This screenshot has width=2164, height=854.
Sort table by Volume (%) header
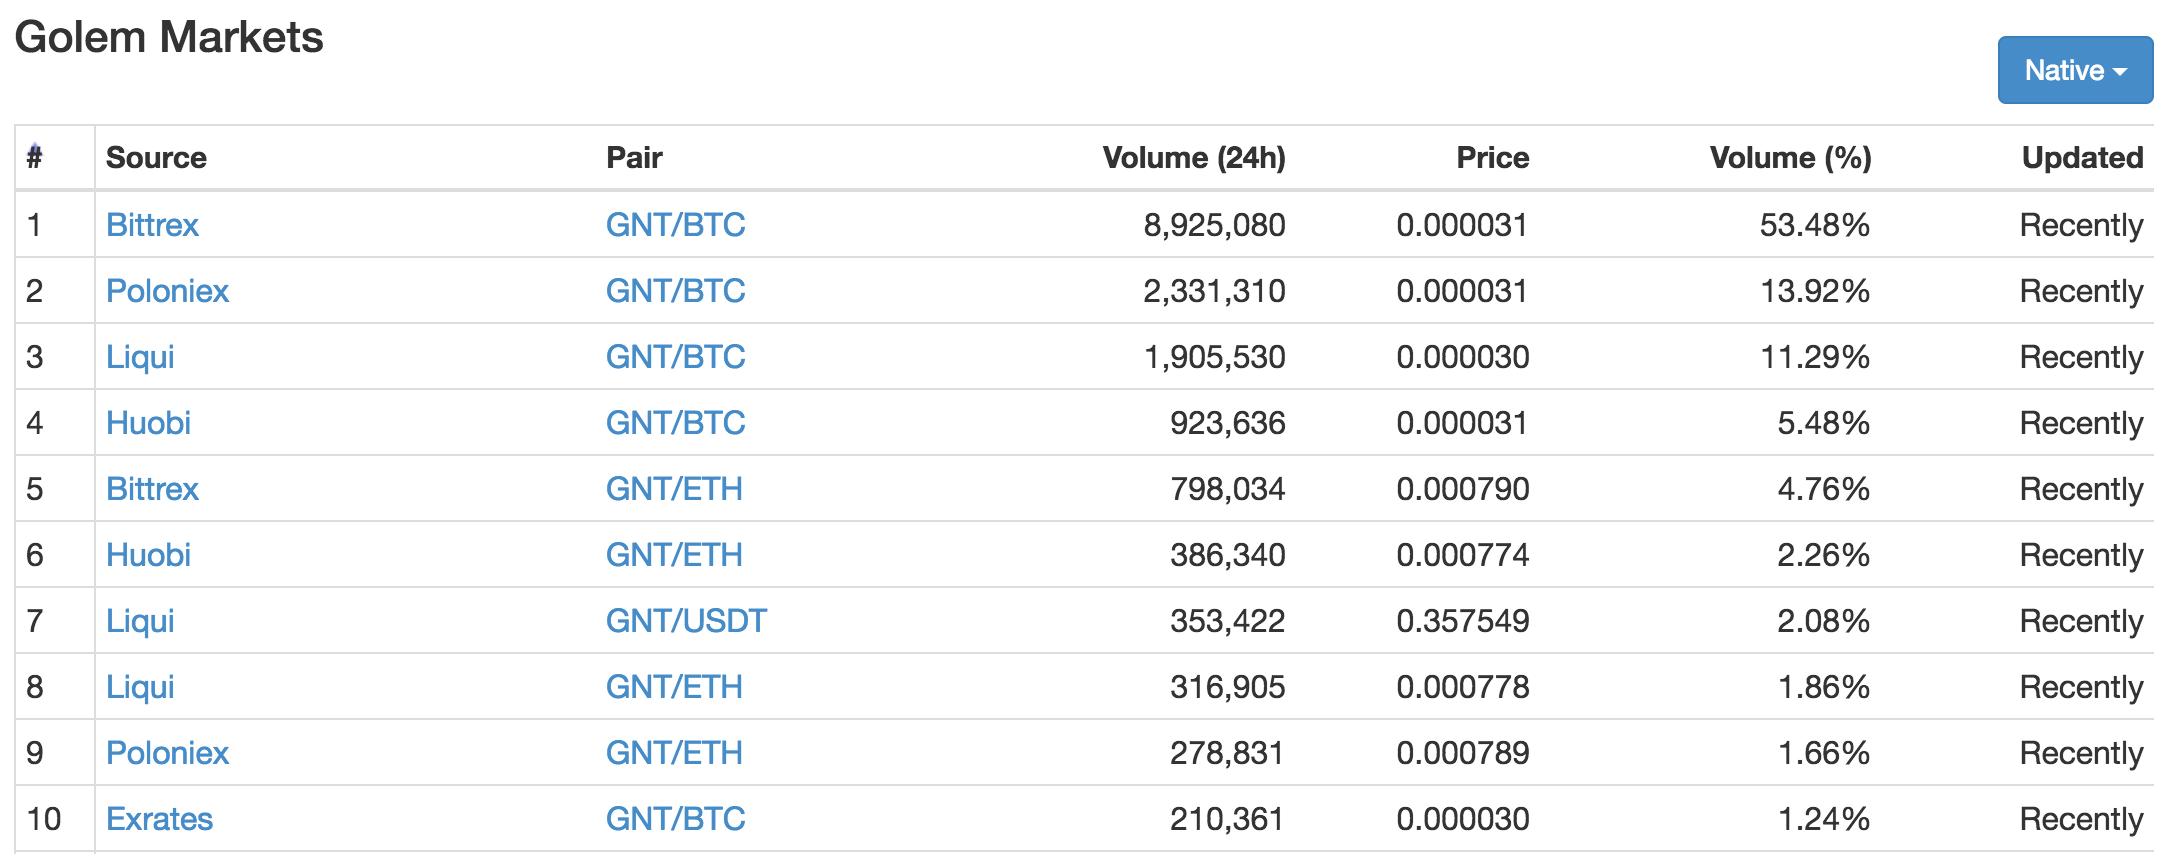(1790, 157)
